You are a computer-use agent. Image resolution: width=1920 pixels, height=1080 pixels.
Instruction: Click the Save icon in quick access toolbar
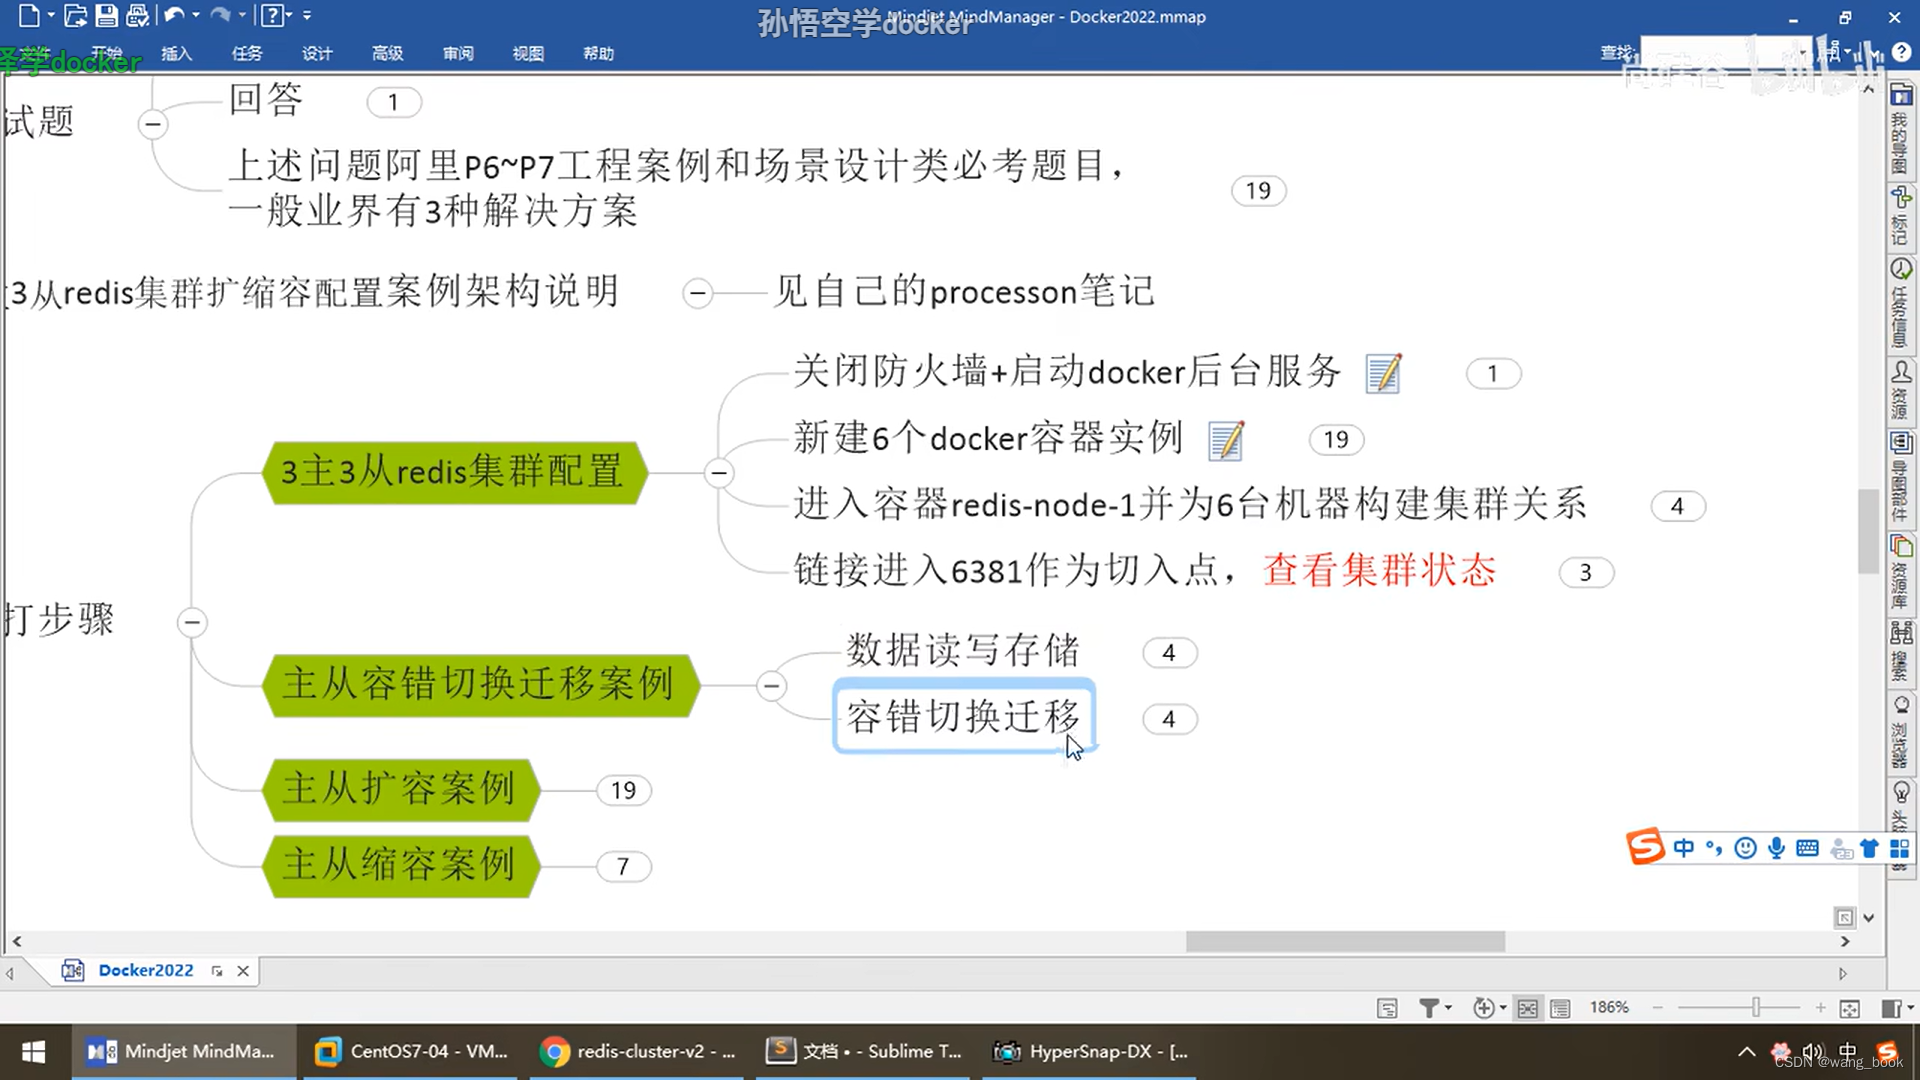[106, 15]
